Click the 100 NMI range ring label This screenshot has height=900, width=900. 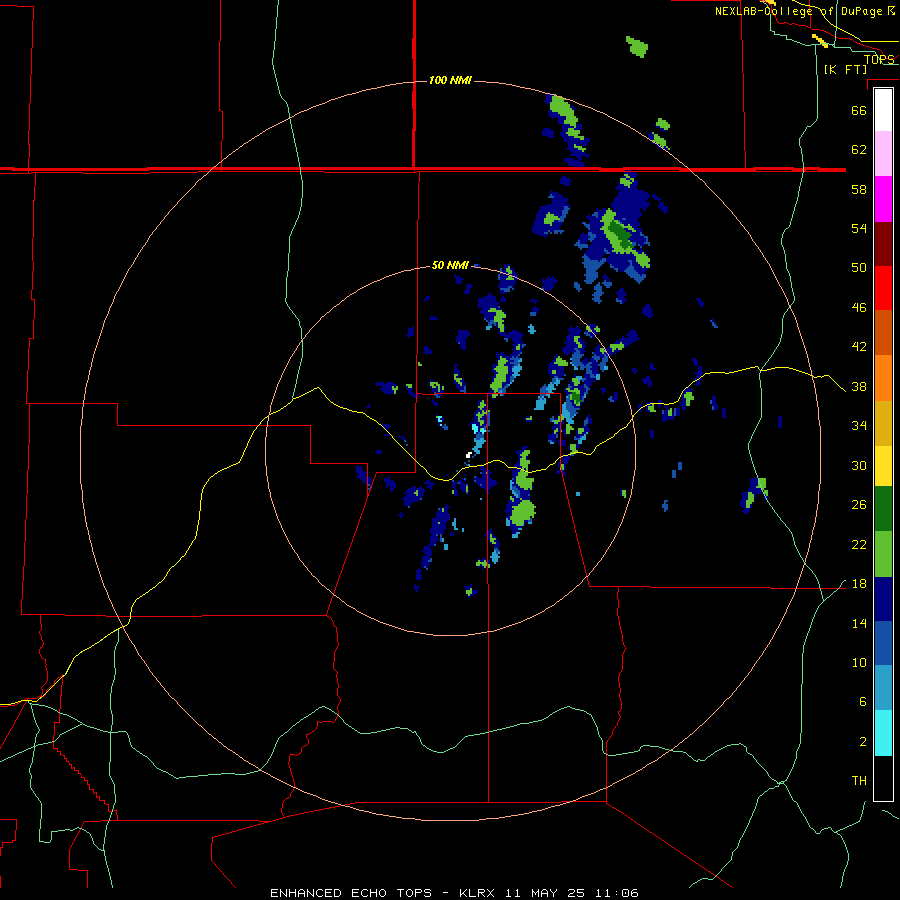450,80
